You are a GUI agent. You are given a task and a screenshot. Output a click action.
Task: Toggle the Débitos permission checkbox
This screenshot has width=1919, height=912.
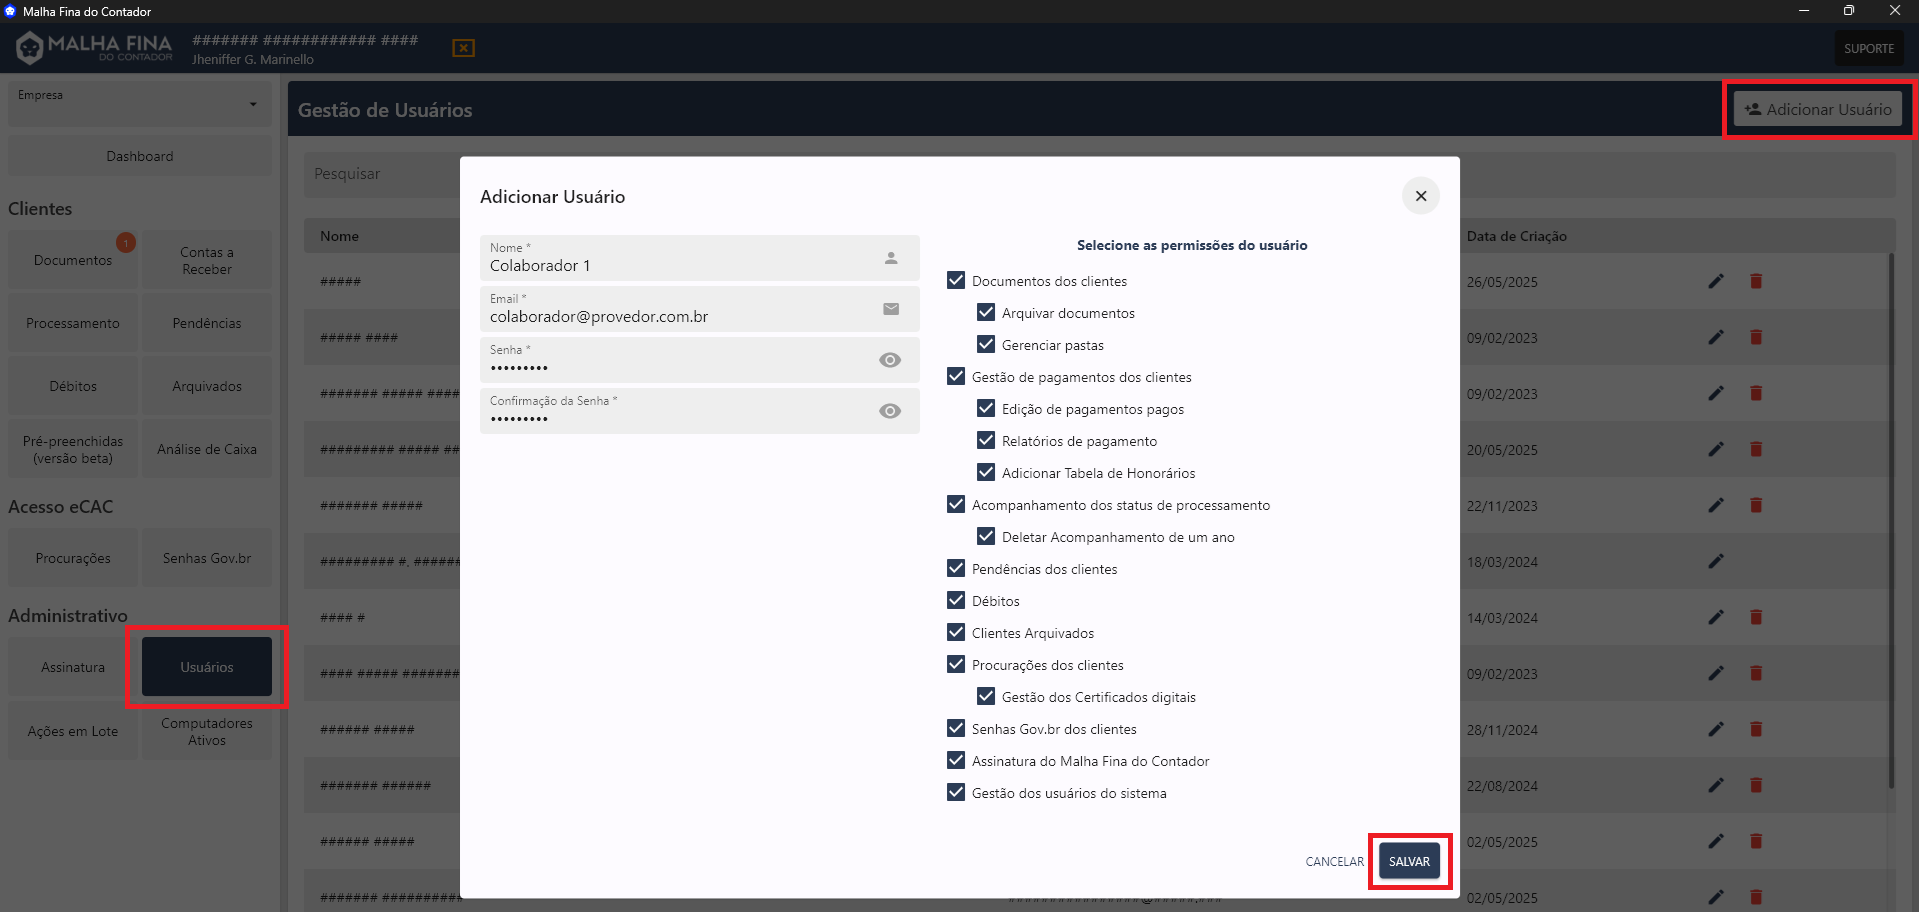[x=956, y=601]
